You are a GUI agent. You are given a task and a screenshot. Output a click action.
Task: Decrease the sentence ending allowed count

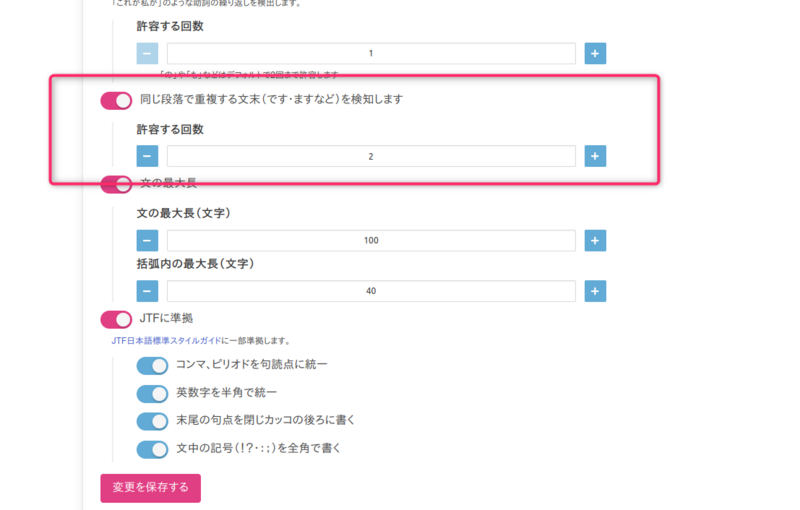(147, 156)
